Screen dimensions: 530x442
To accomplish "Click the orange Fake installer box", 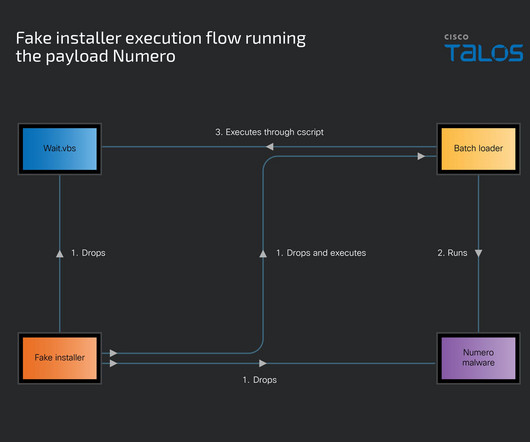I will [x=59, y=358].
